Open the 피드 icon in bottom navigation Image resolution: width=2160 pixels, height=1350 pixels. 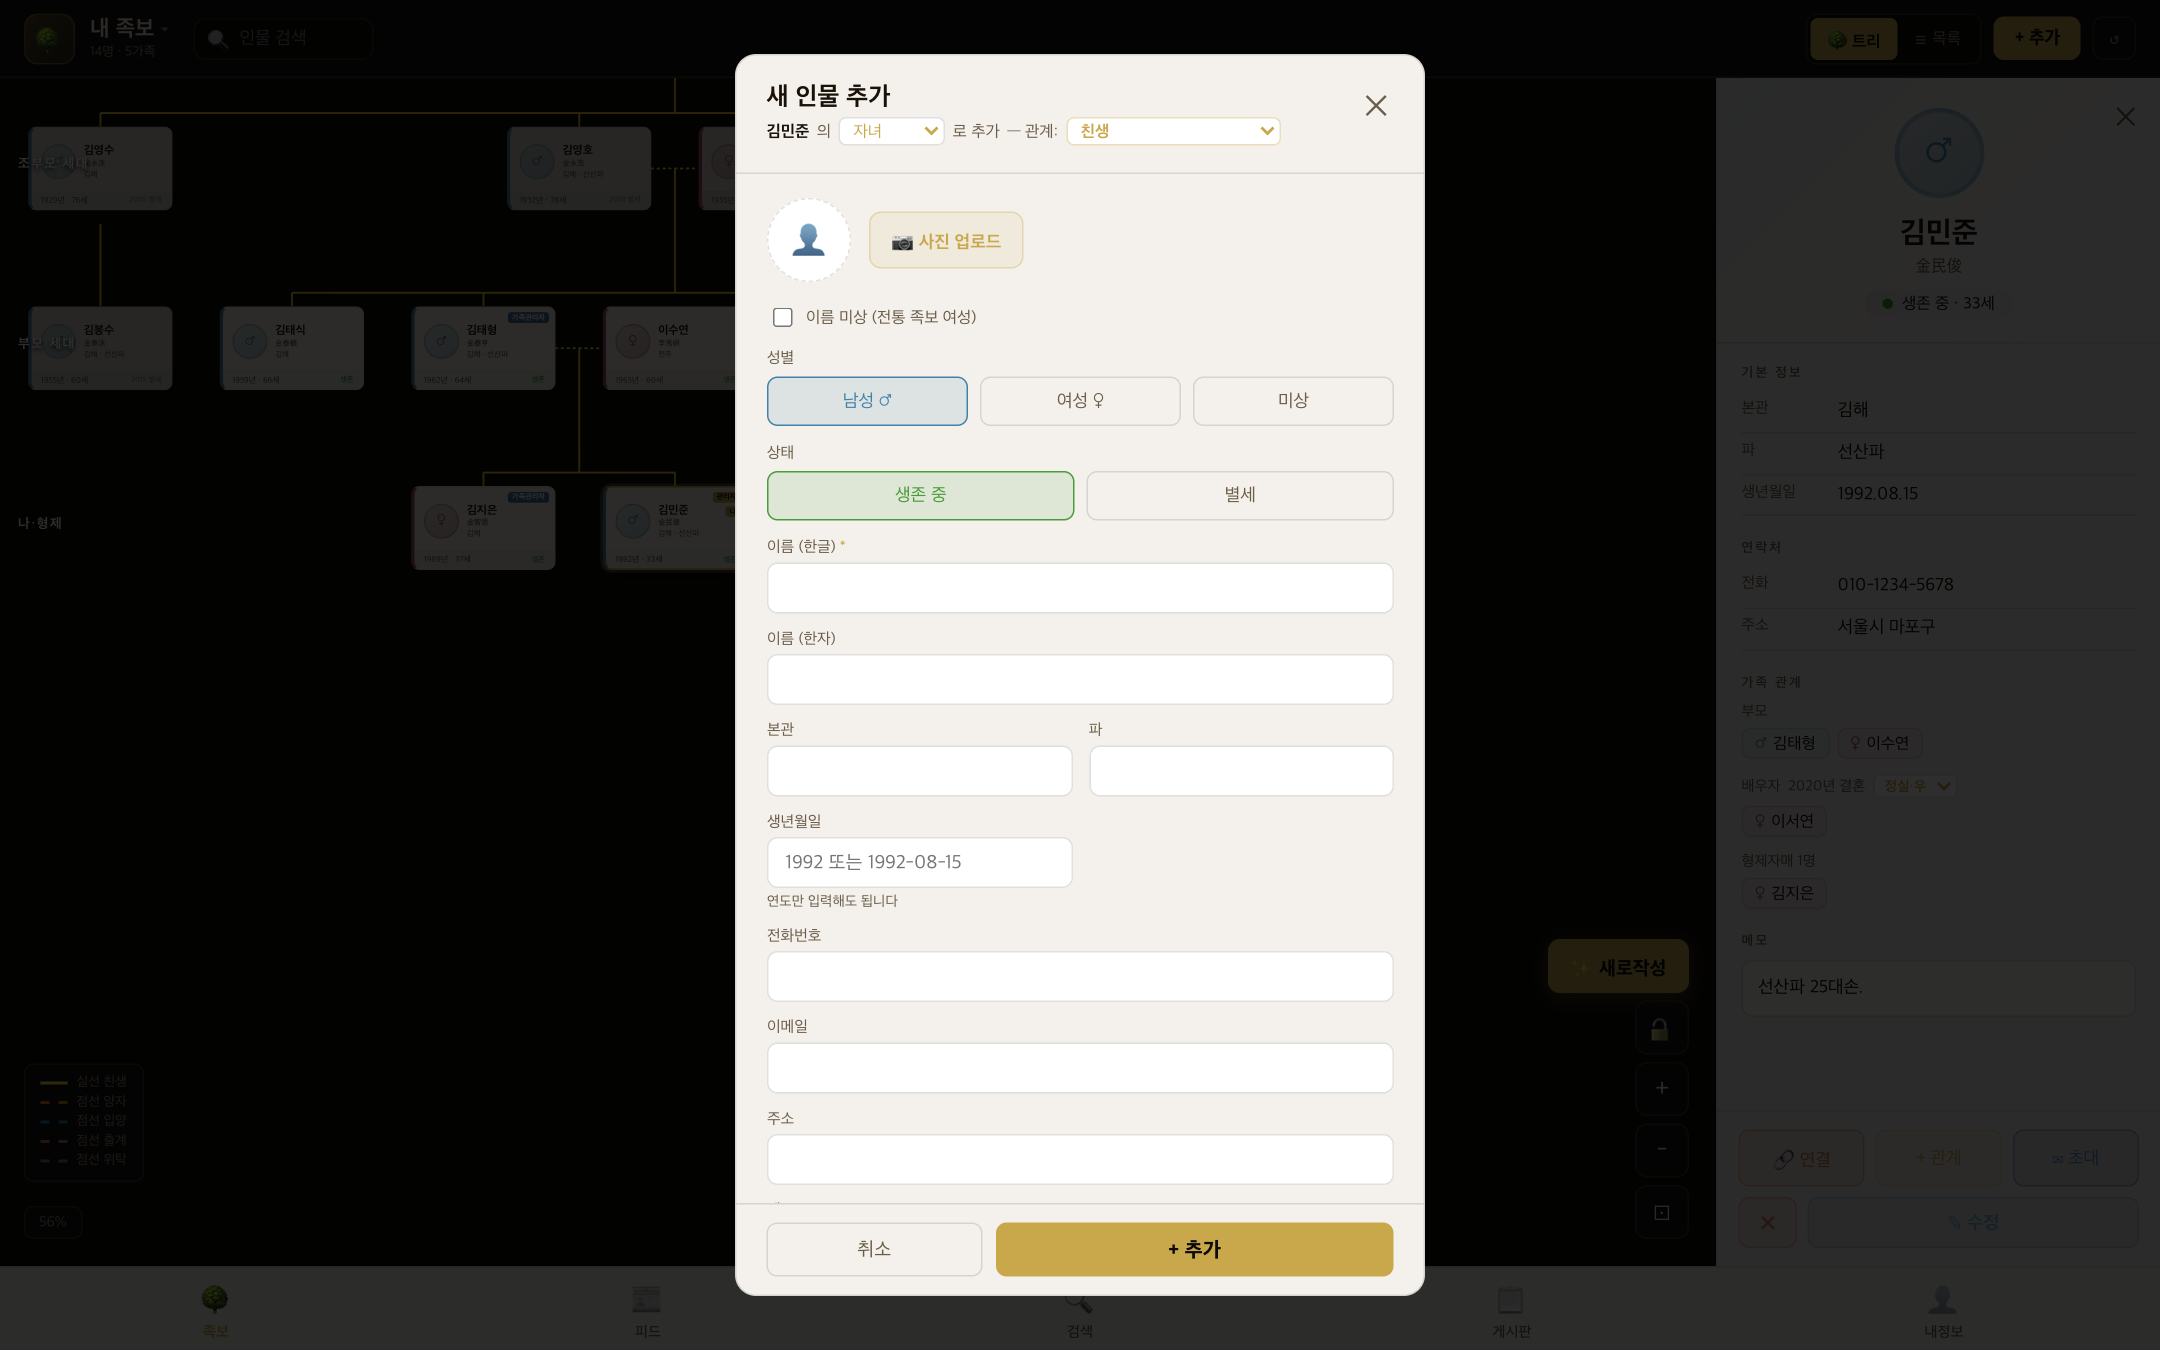647,1300
